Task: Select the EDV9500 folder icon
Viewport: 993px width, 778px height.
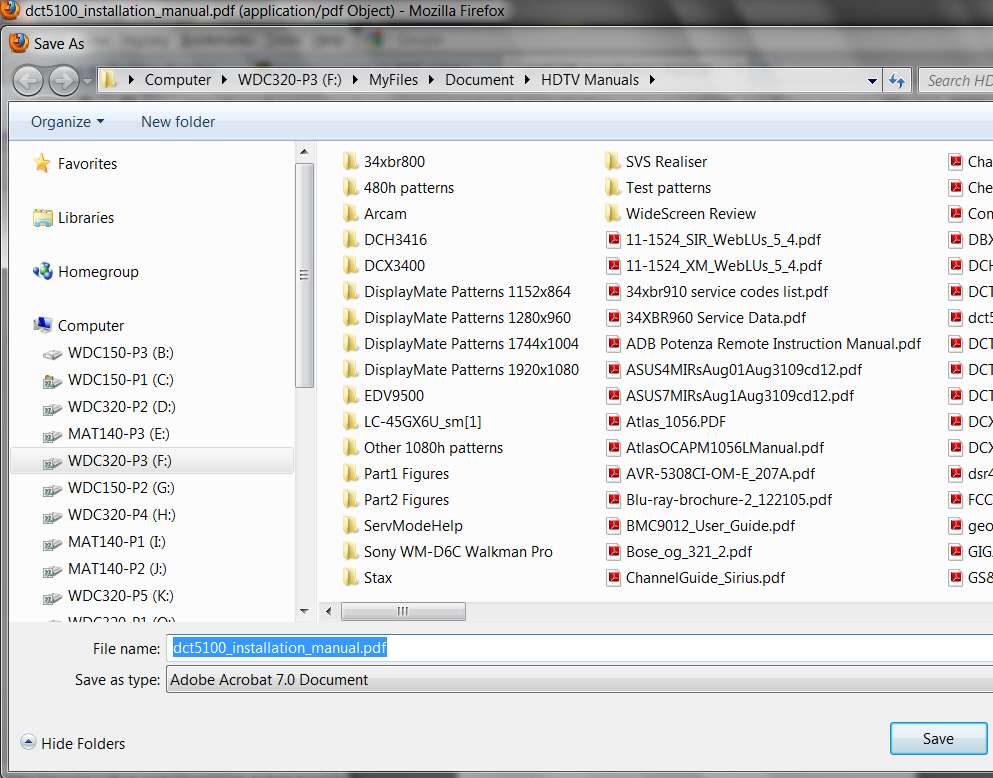Action: click(x=350, y=396)
